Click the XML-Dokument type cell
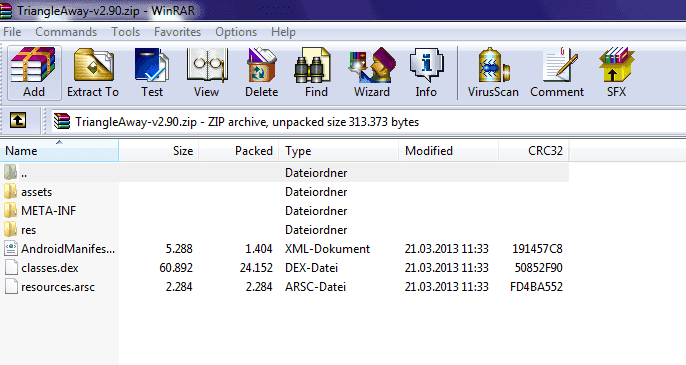This screenshot has height=365, width=686. pos(328,249)
